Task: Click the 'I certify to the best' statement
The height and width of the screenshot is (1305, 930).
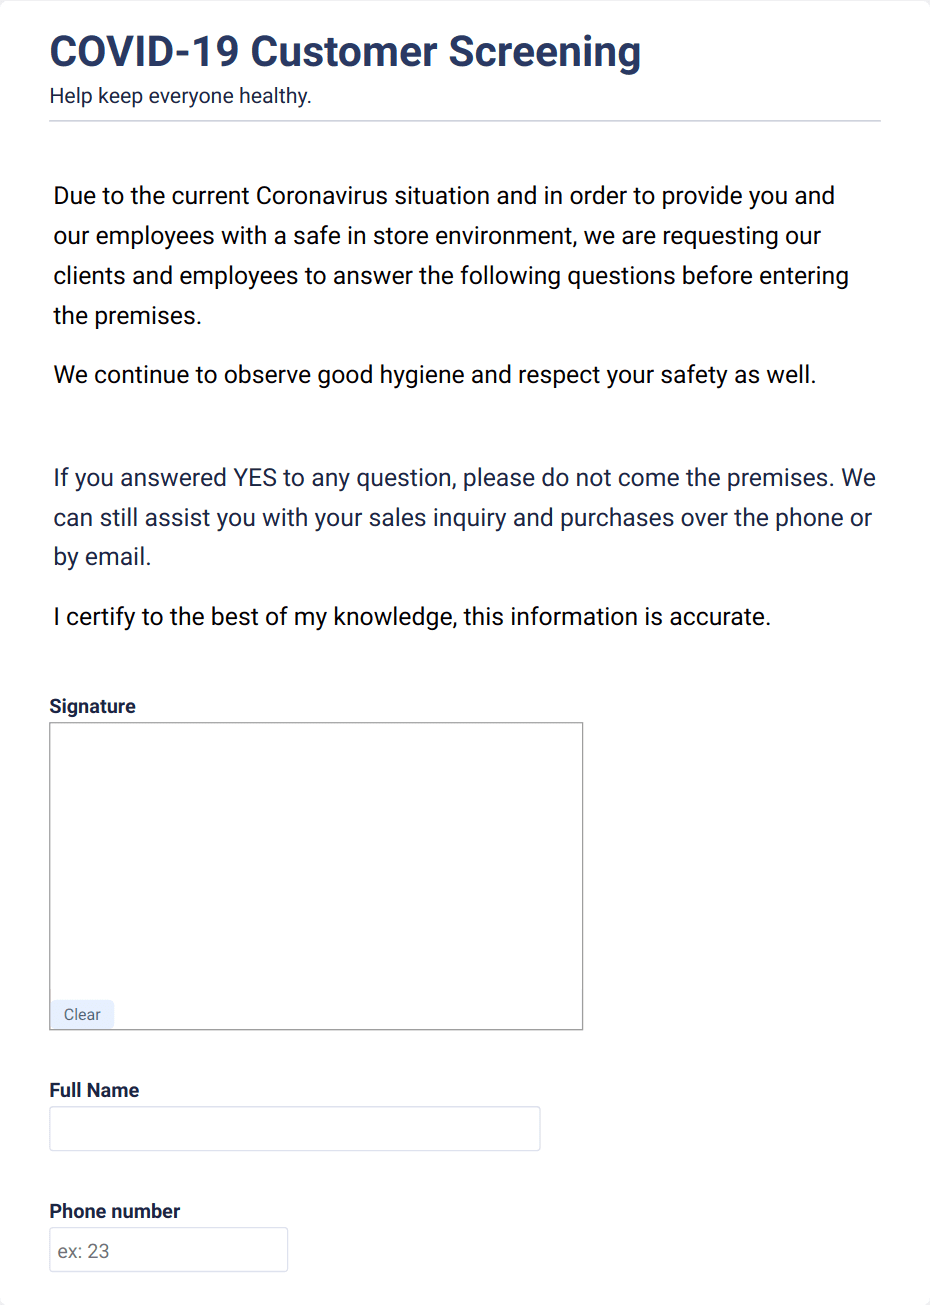Action: (x=412, y=617)
